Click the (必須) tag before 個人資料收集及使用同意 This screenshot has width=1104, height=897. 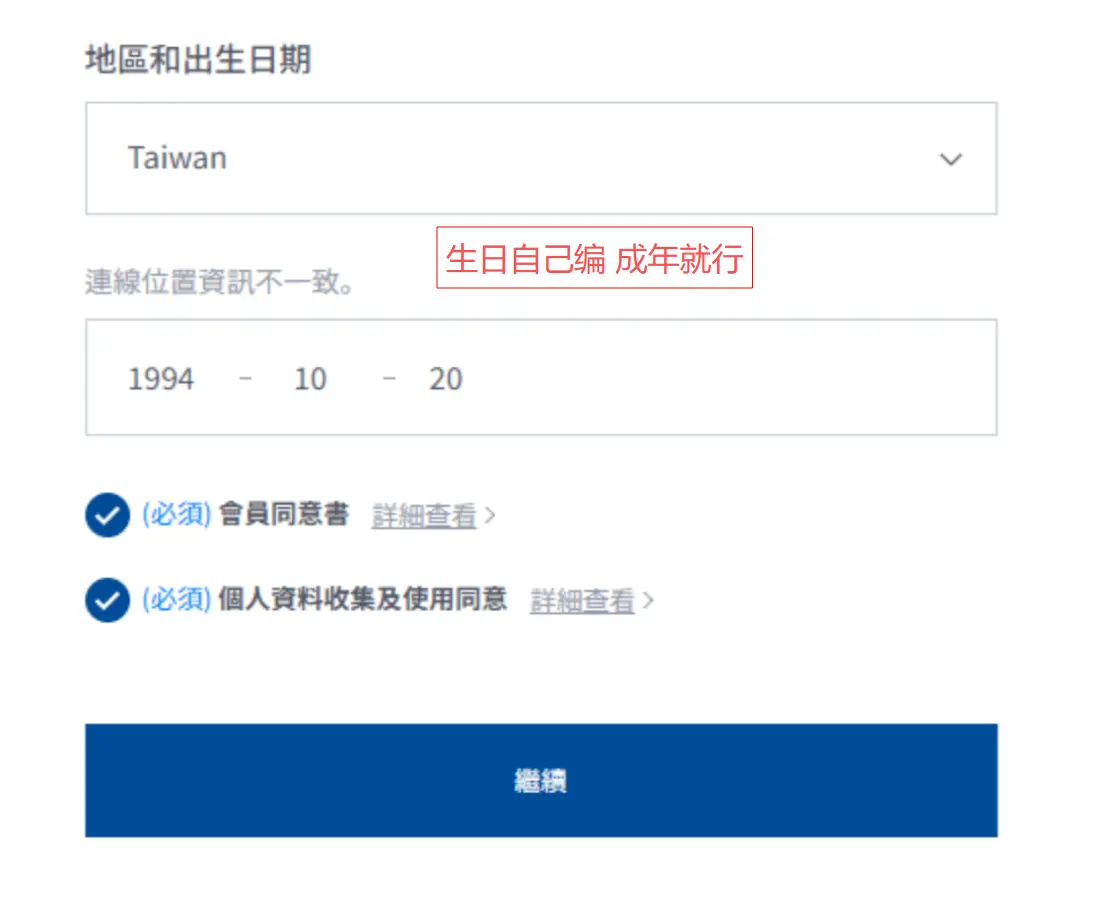(176, 600)
